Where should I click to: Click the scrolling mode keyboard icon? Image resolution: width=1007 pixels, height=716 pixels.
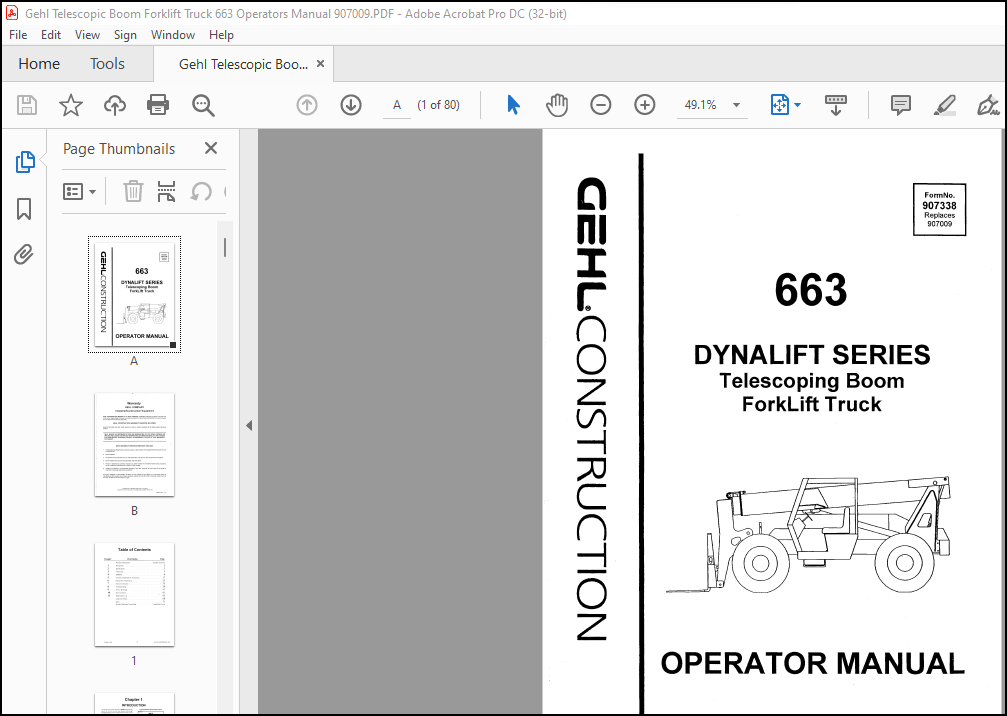tap(836, 105)
